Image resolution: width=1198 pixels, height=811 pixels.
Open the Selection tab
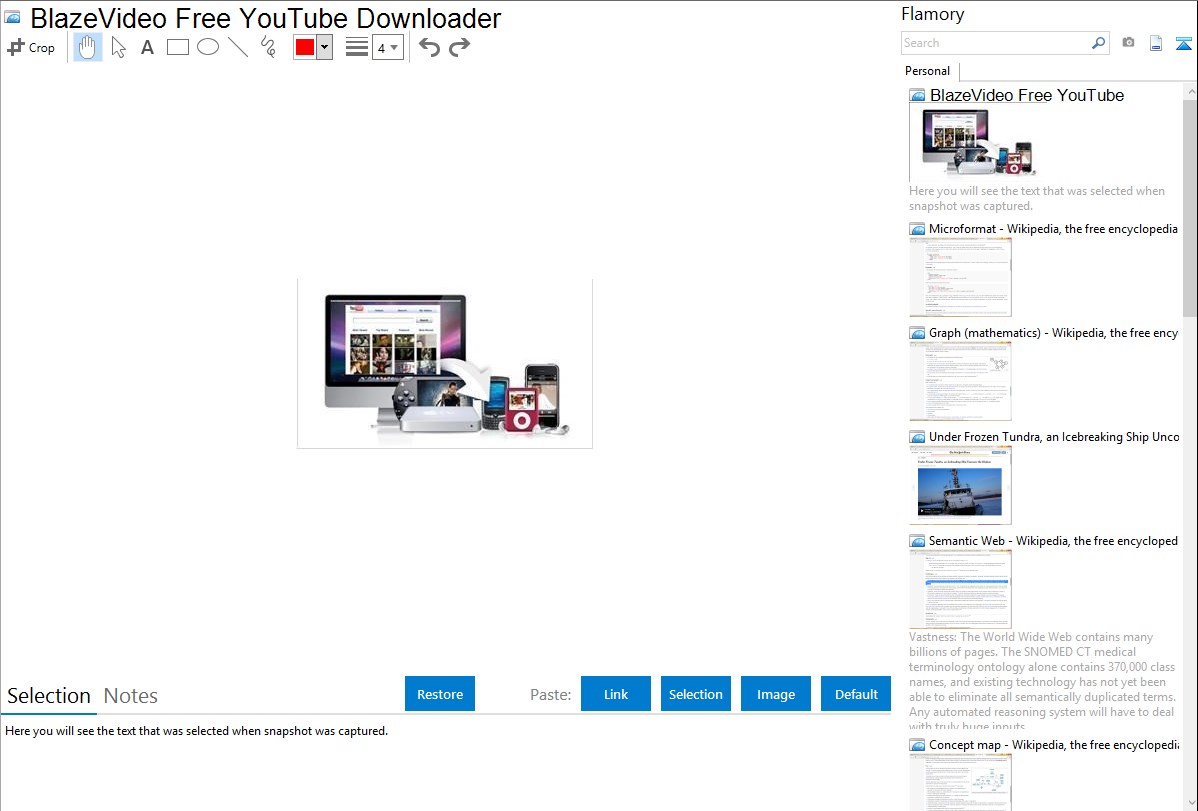(x=49, y=696)
